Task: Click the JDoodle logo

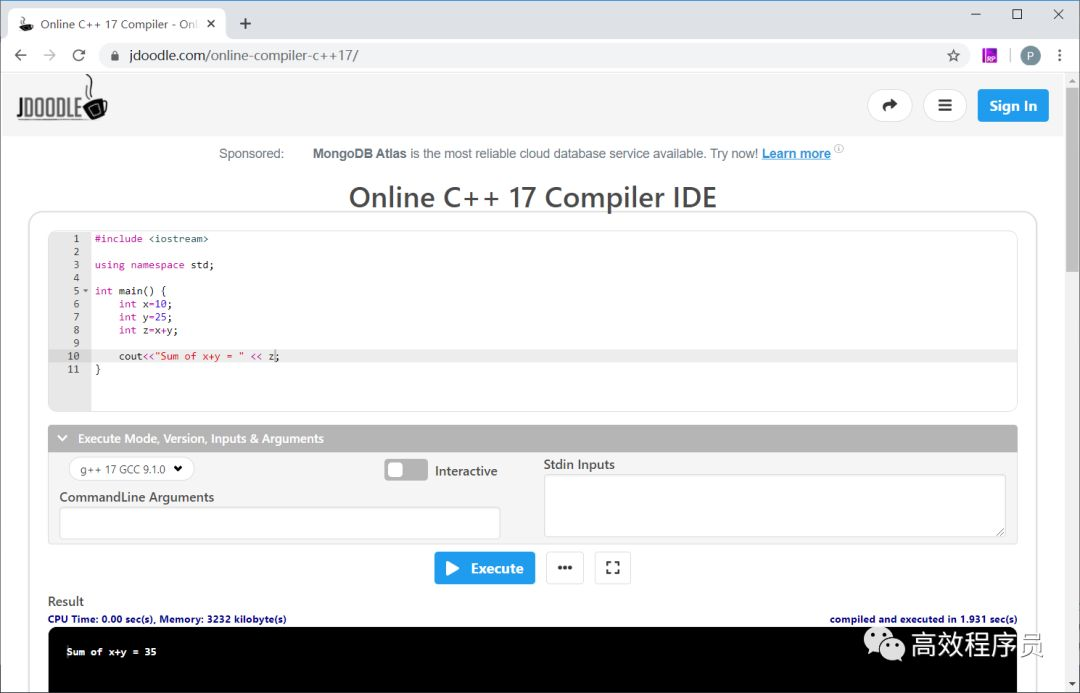Action: point(62,100)
